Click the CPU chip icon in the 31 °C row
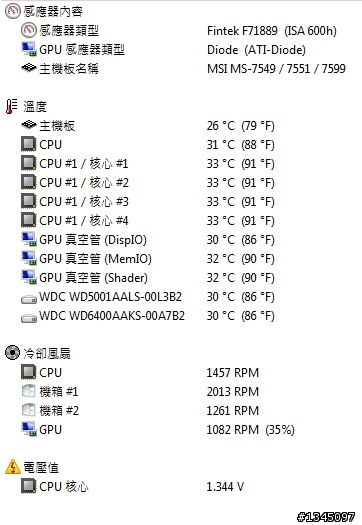The height and width of the screenshot is (525, 362). (28, 144)
